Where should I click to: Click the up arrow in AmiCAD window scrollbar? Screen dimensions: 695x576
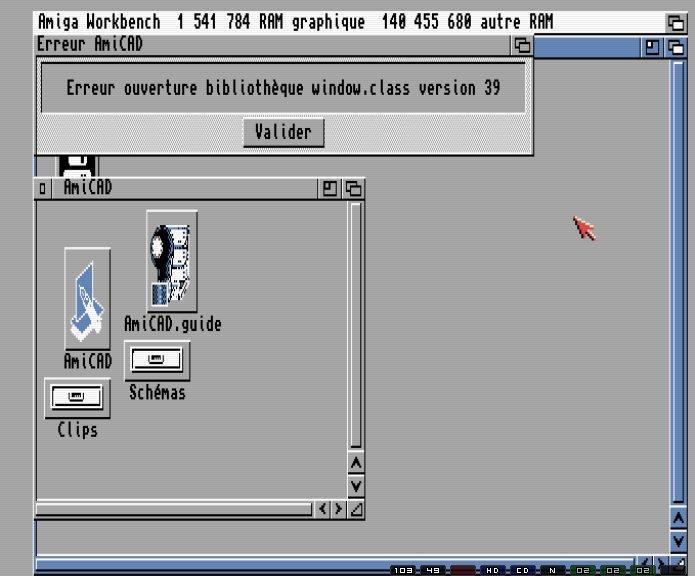click(355, 463)
